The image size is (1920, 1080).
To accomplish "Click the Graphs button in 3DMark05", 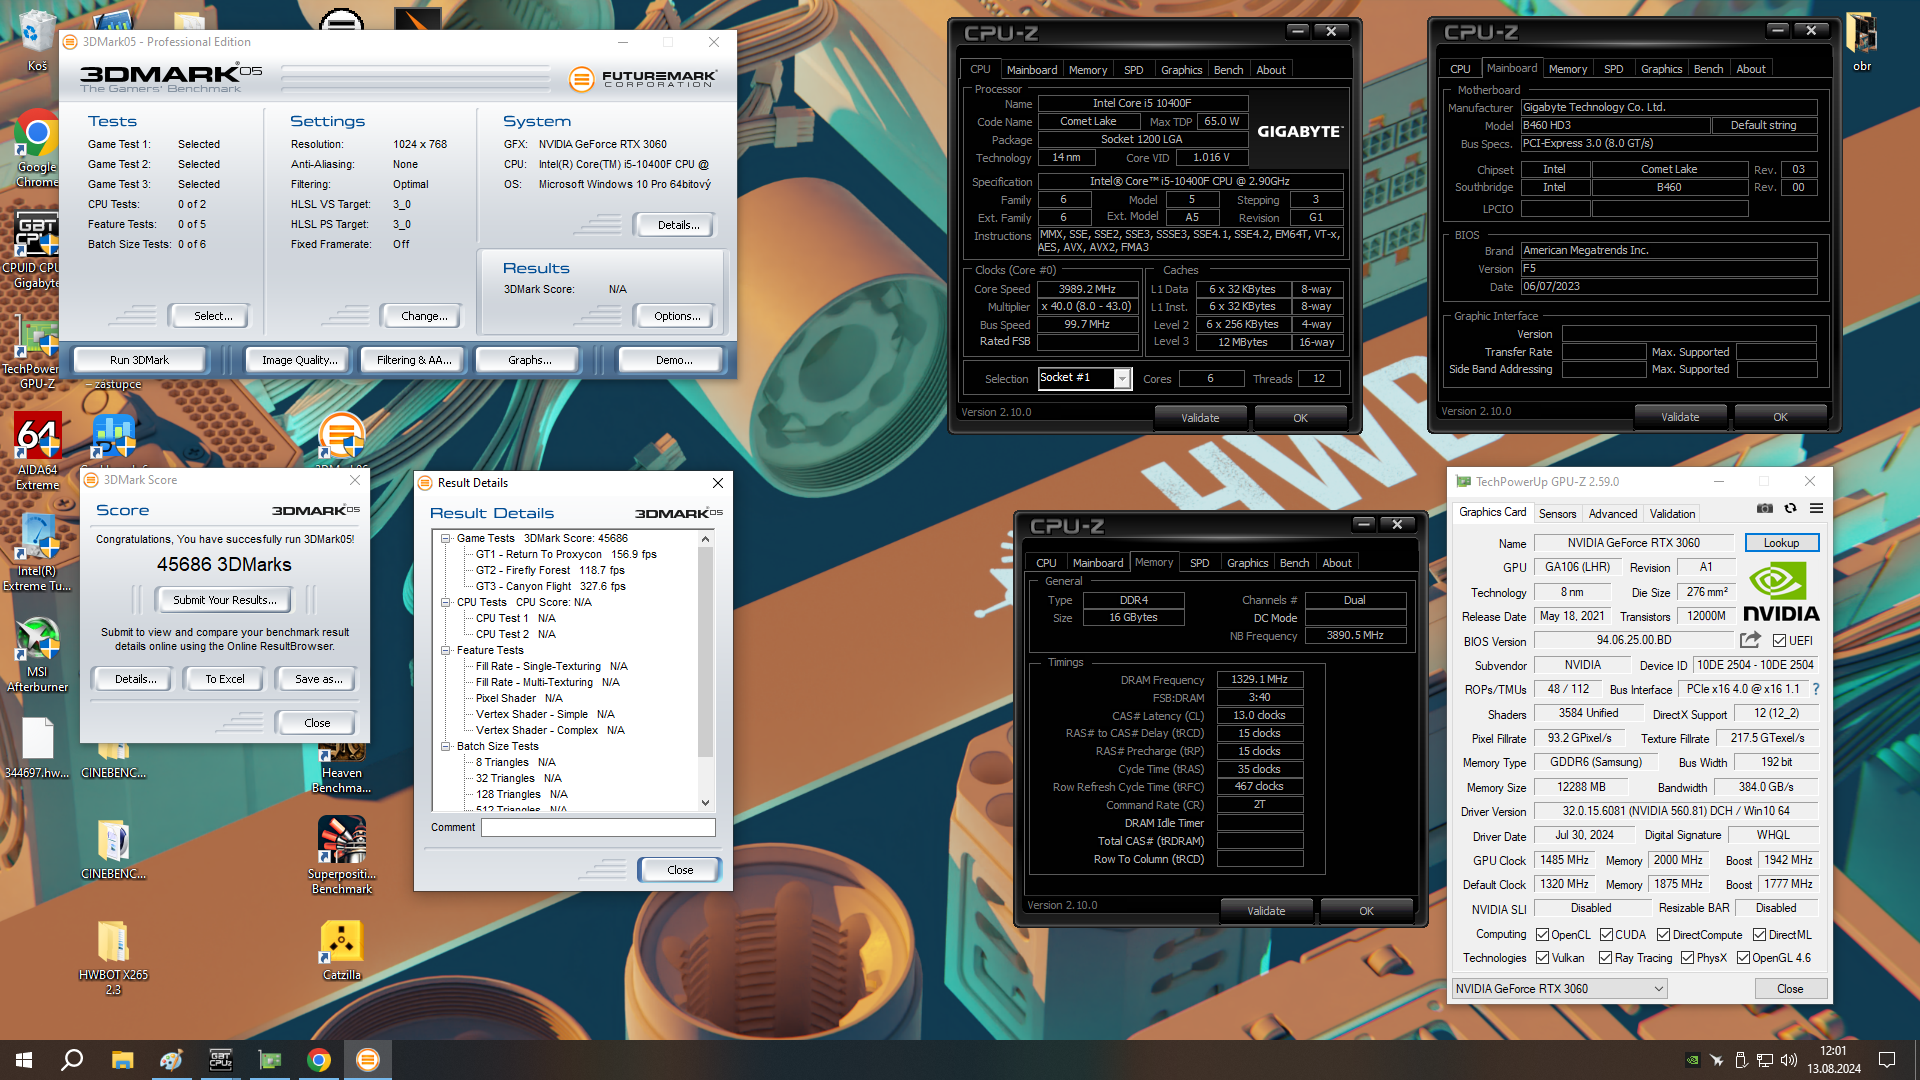I will click(x=529, y=360).
